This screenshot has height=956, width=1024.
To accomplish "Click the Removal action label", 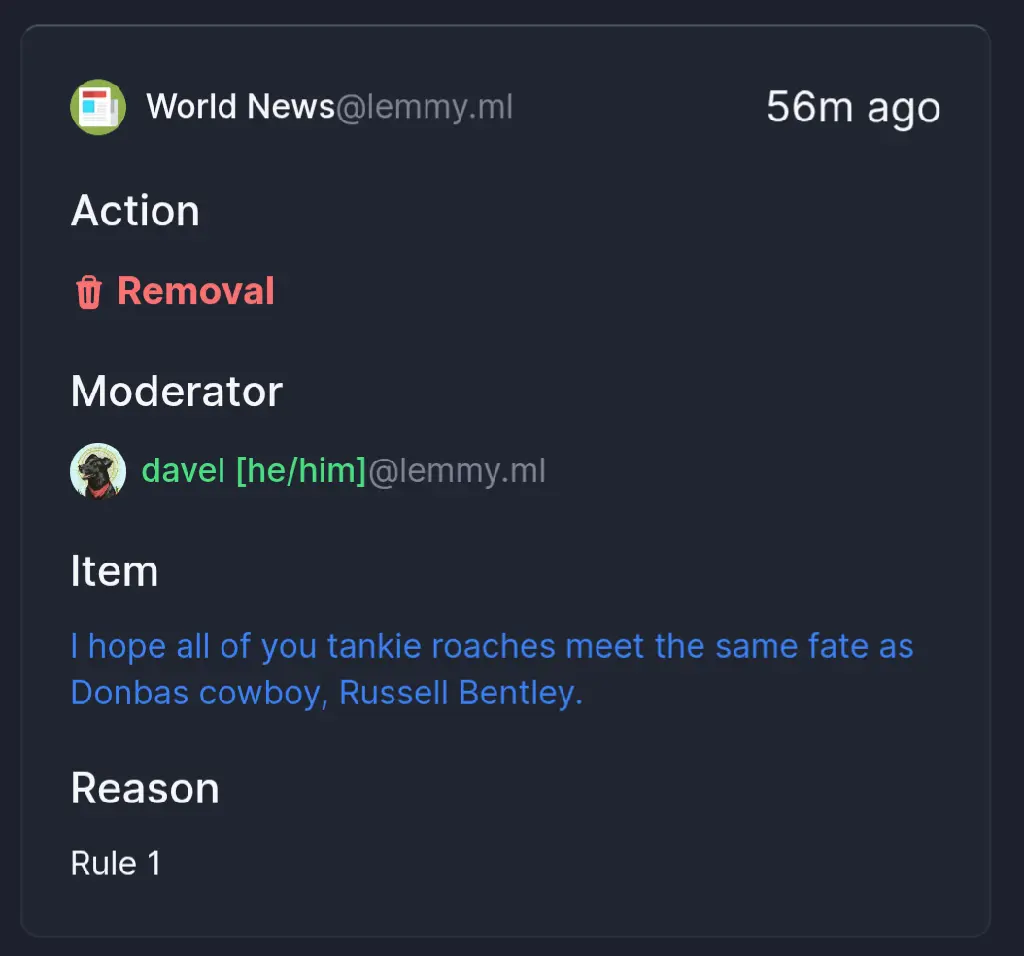I will tap(195, 291).
